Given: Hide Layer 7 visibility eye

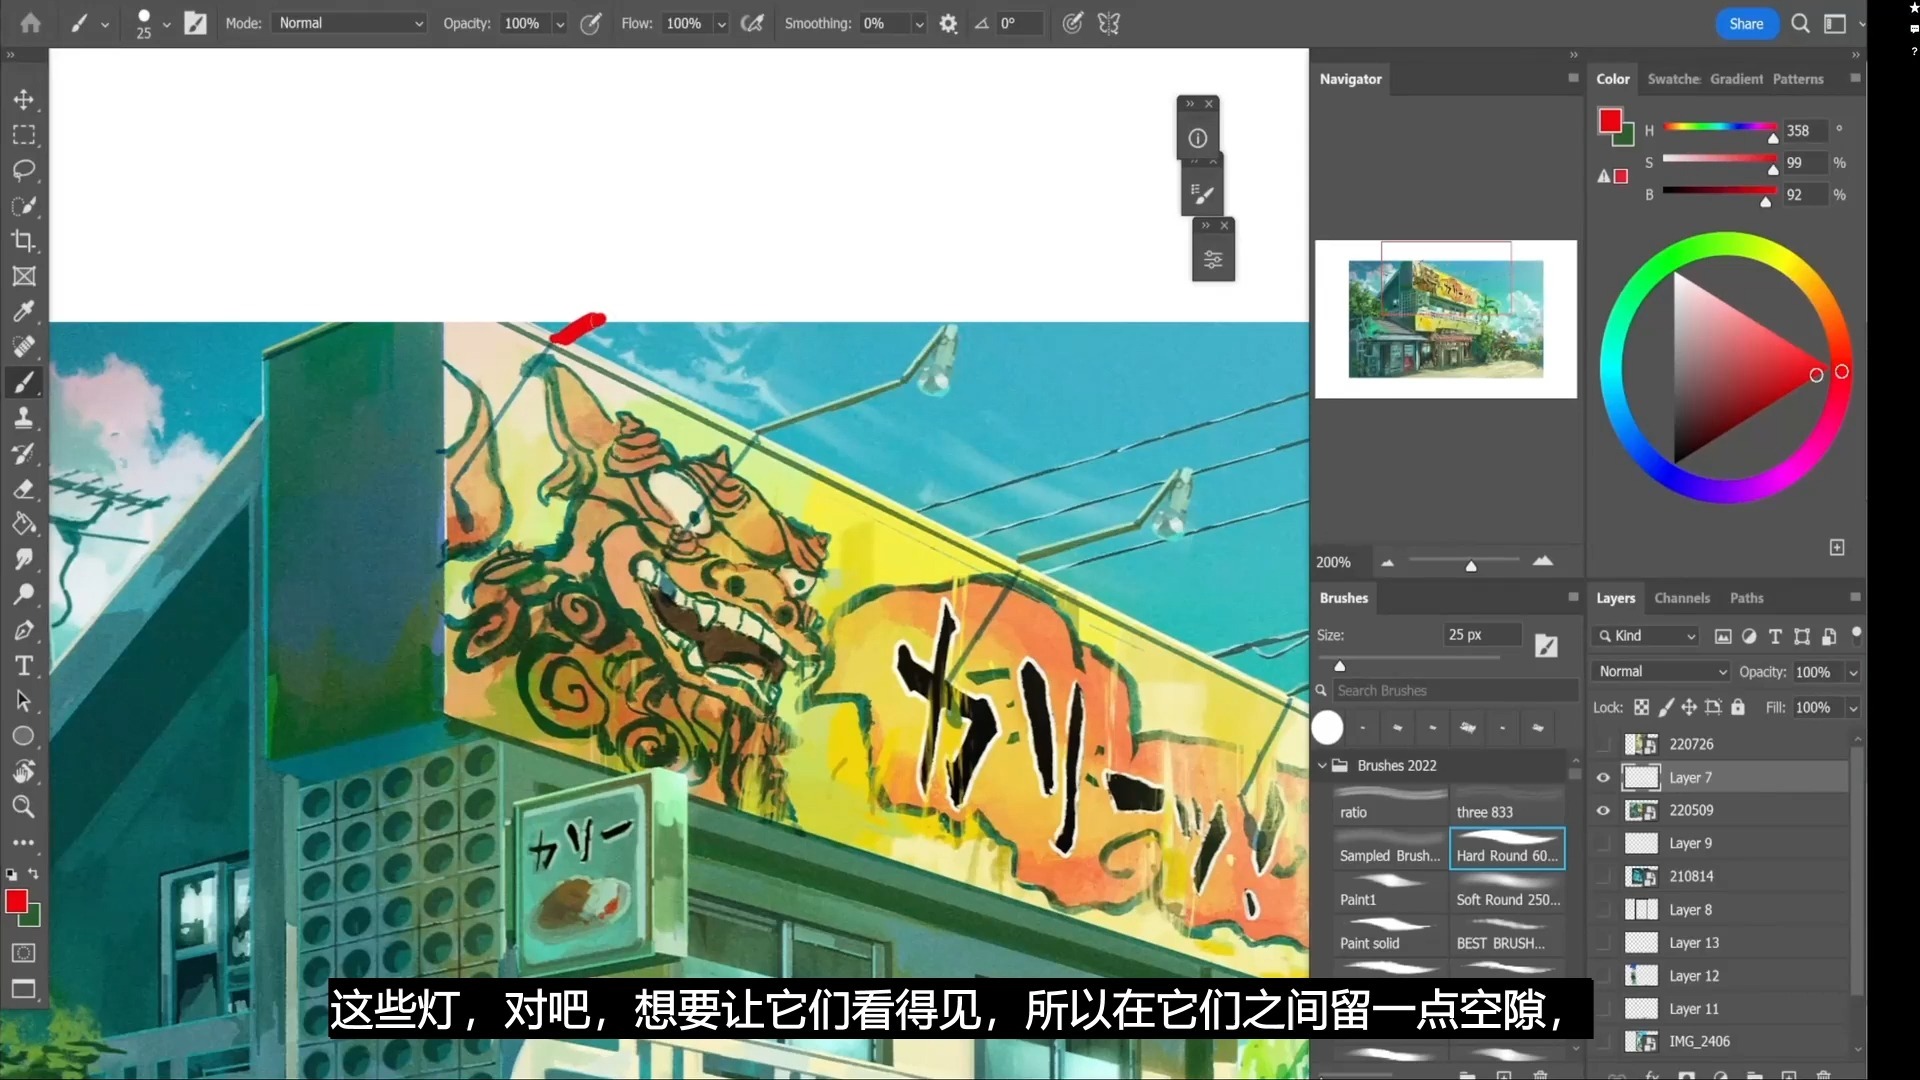Looking at the screenshot, I should click(x=1604, y=777).
